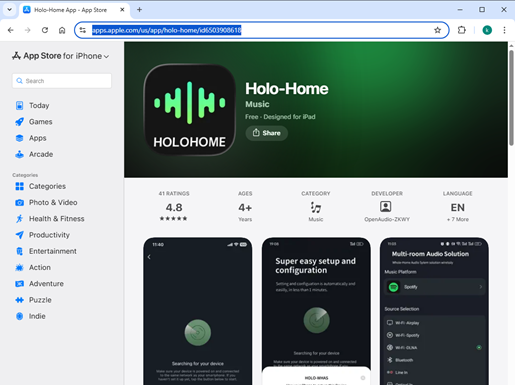Open Indie category link
This screenshot has height=385, width=515.
coord(37,316)
